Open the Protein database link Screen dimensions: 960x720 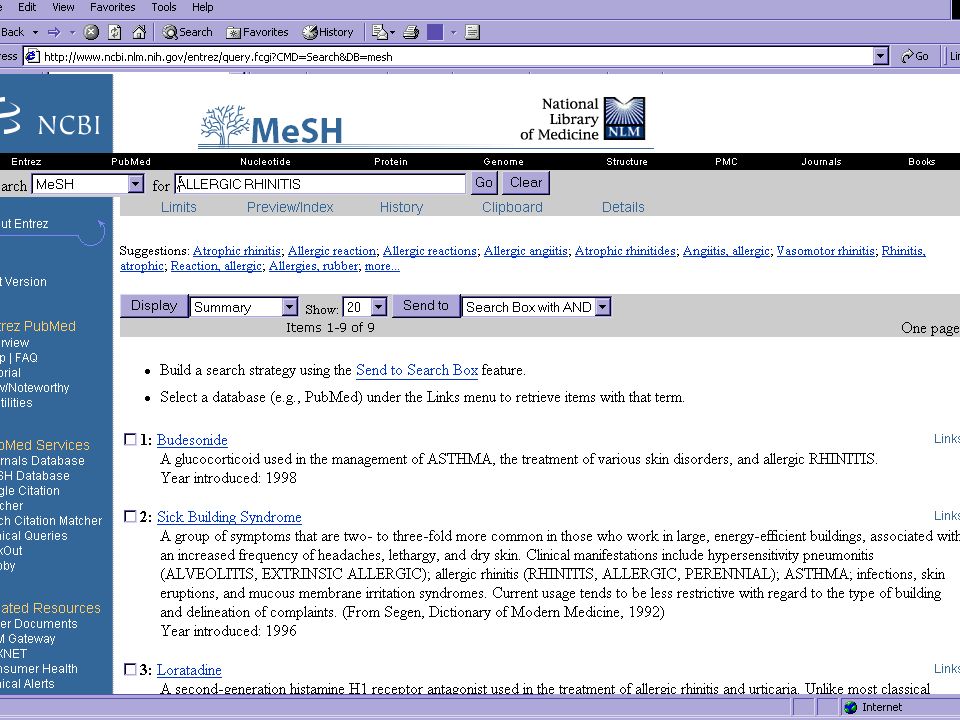(391, 162)
